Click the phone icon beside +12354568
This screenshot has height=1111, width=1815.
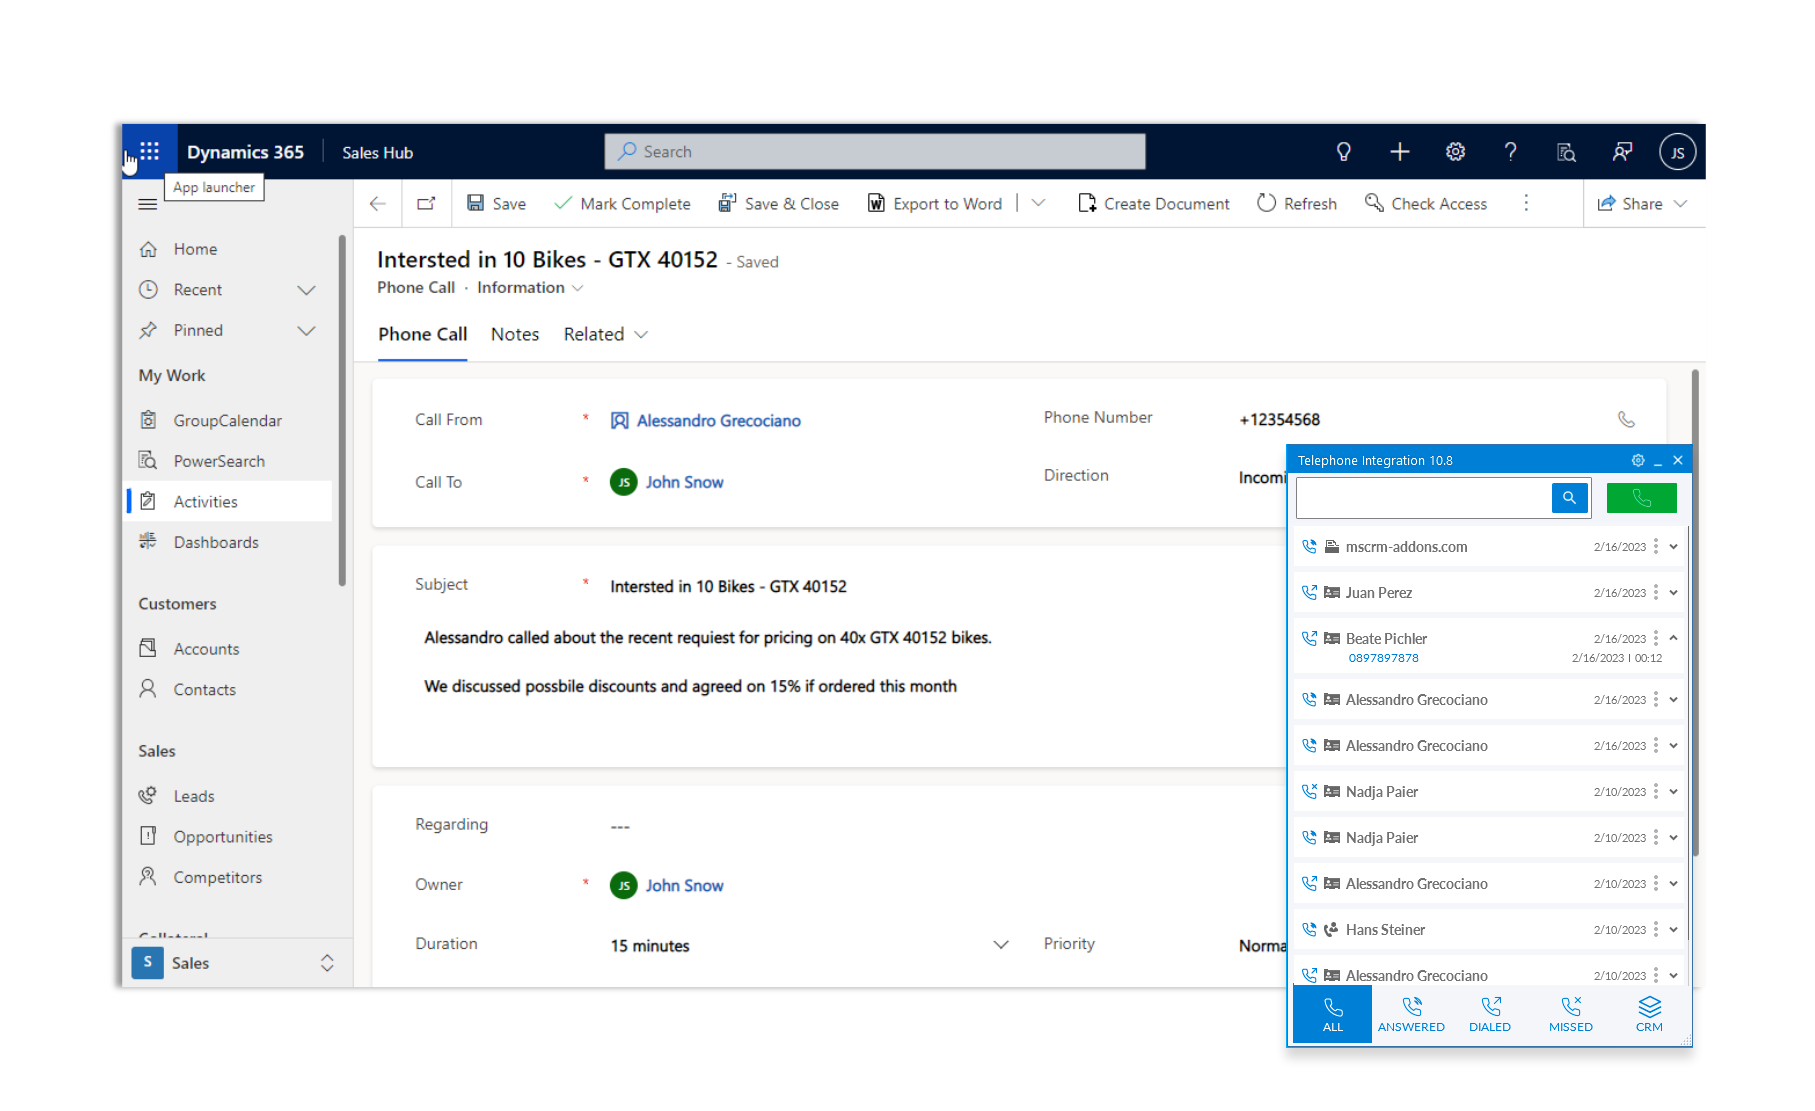[x=1626, y=419]
